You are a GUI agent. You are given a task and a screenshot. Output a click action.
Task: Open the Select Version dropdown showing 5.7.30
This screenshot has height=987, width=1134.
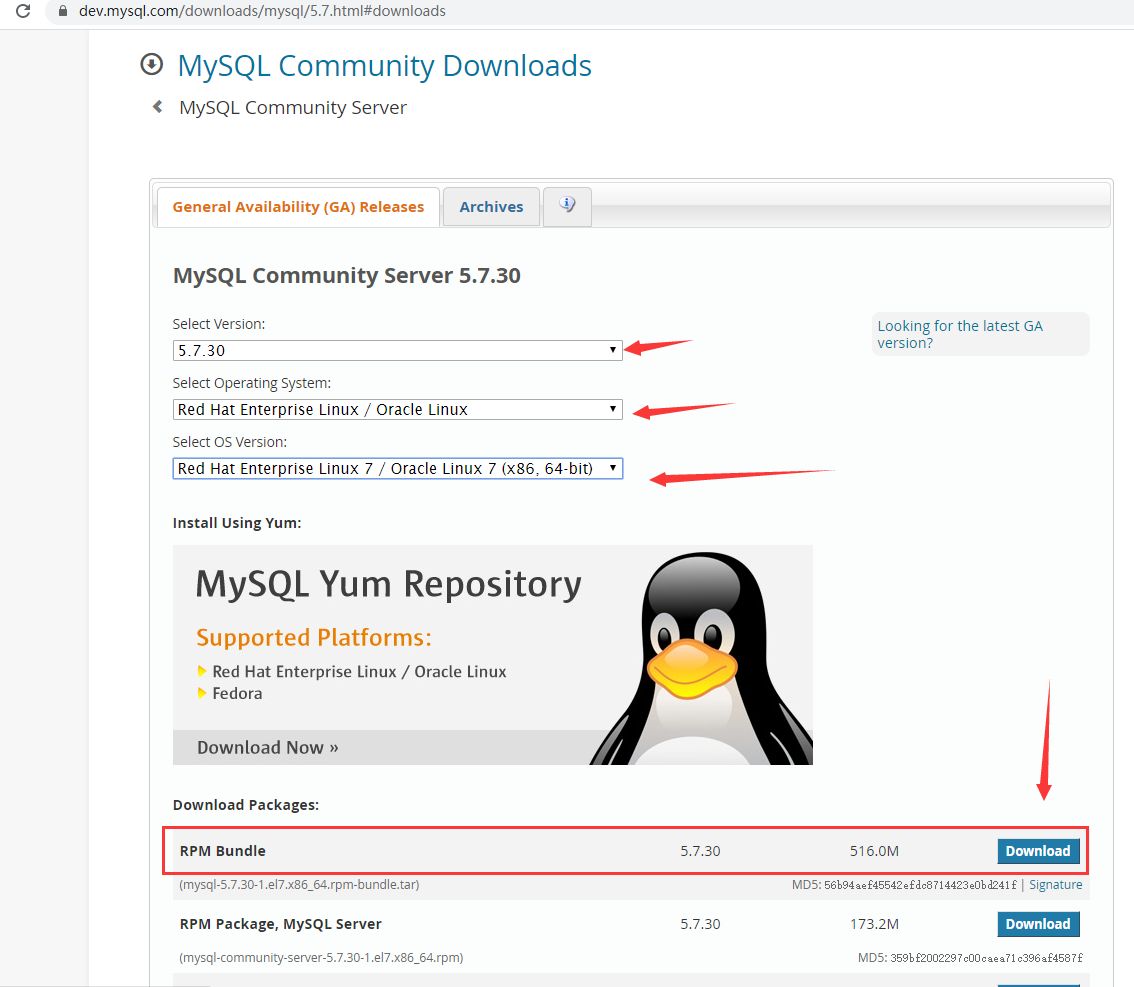(x=397, y=351)
